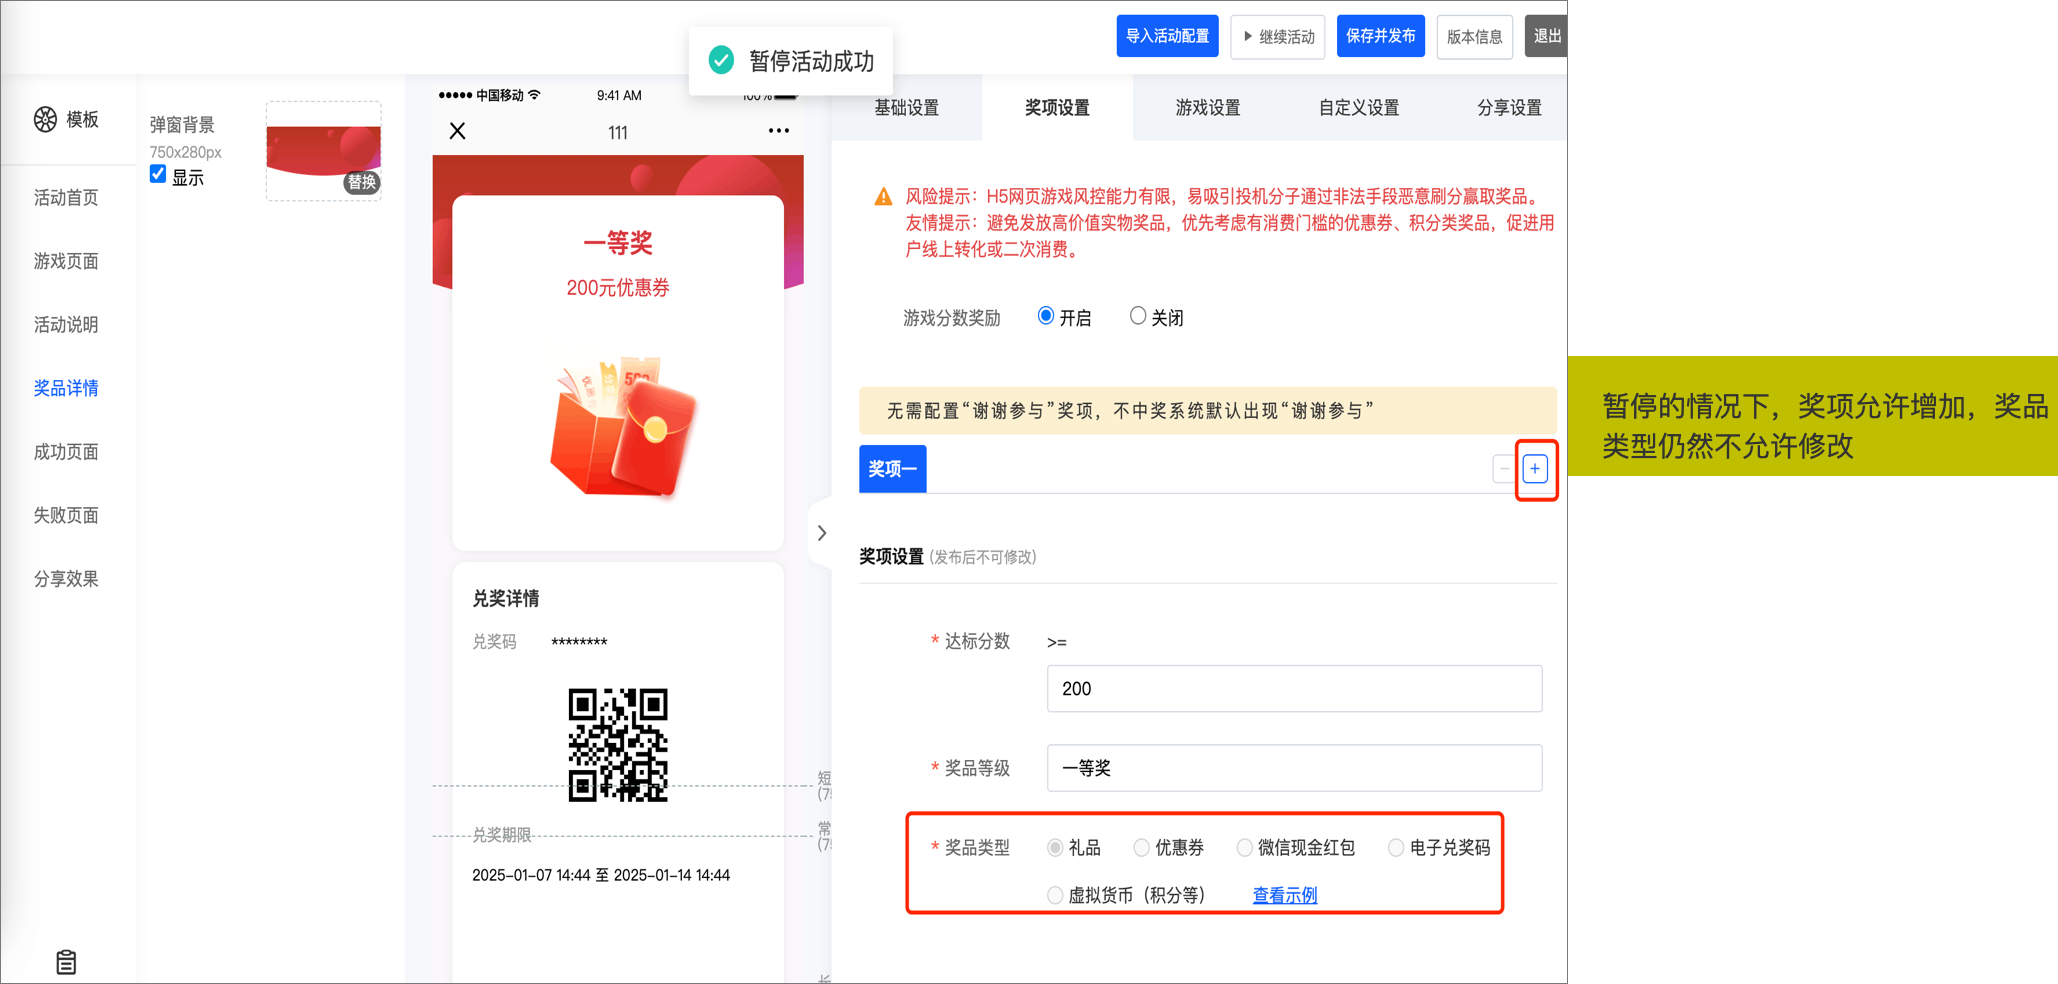This screenshot has height=984, width=2058.
Task: Collapse preview panel with the chevron arrow
Action: (822, 533)
